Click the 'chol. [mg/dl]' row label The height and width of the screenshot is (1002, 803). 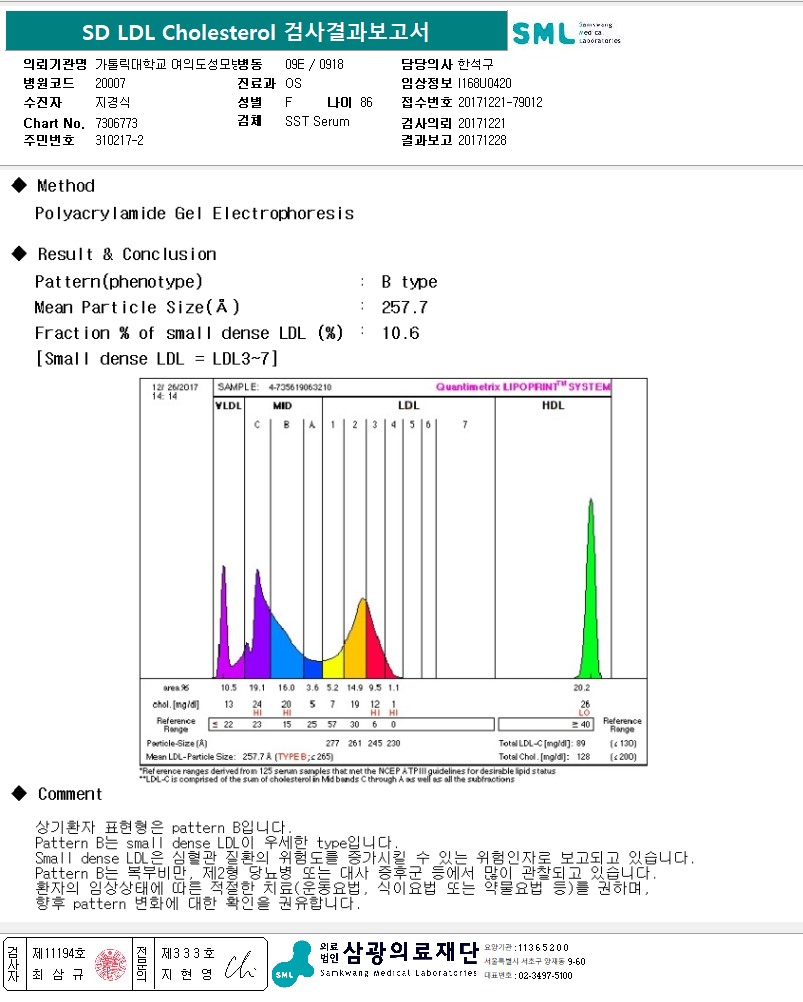pos(176,704)
